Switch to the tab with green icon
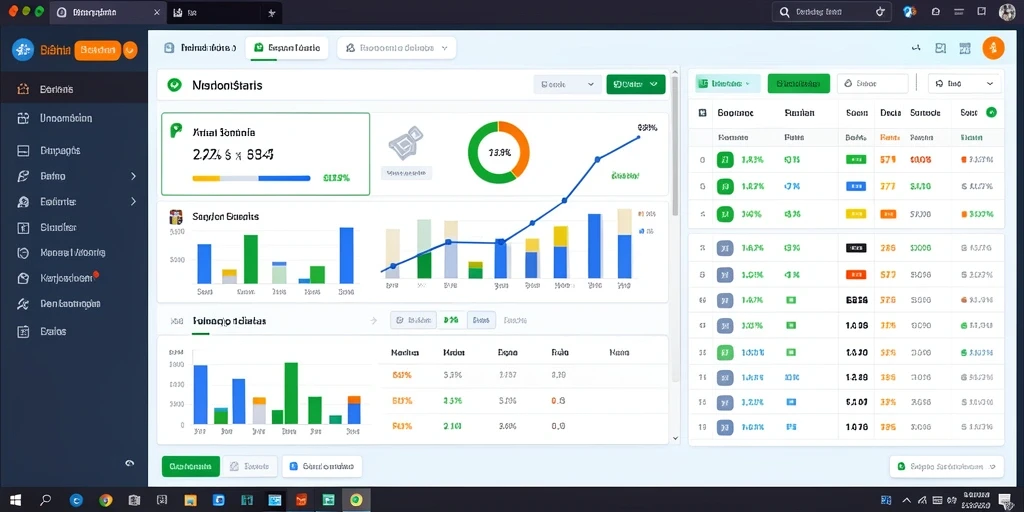This screenshot has height=512, width=1024. 287,48
